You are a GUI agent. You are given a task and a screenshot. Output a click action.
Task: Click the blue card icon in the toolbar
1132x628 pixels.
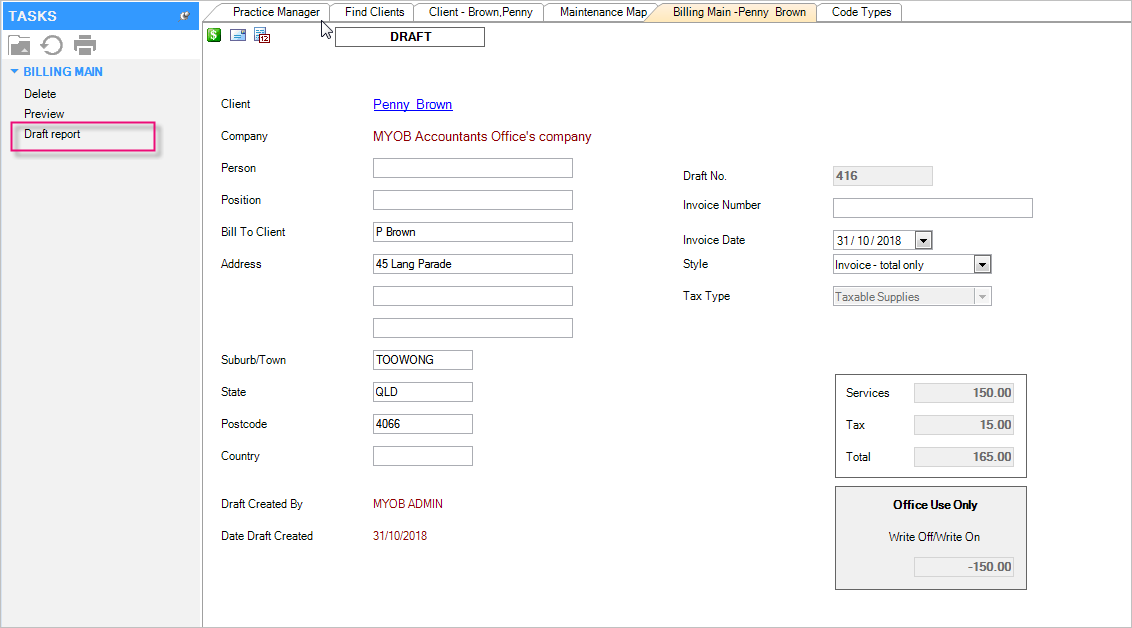pyautogui.click(x=238, y=36)
